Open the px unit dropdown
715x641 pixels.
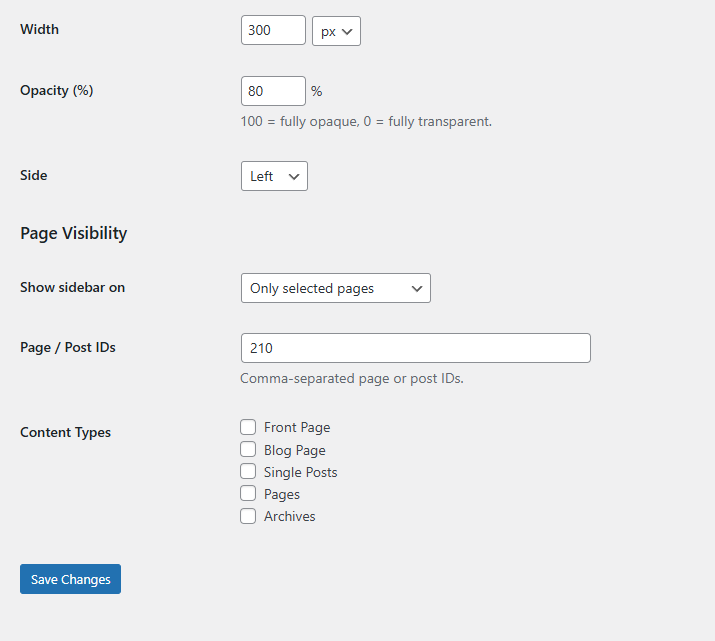[336, 31]
